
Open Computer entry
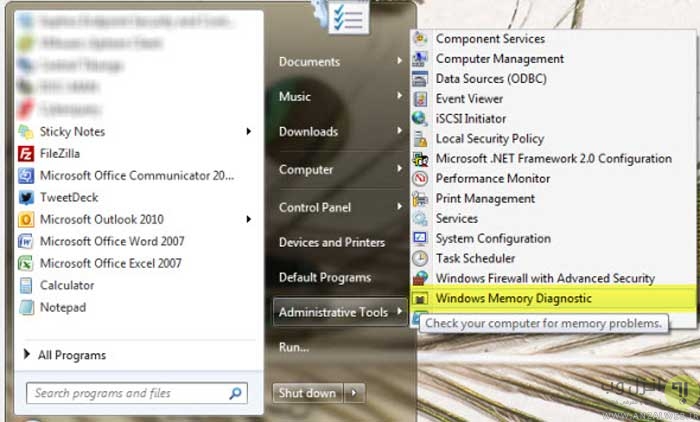[306, 170]
